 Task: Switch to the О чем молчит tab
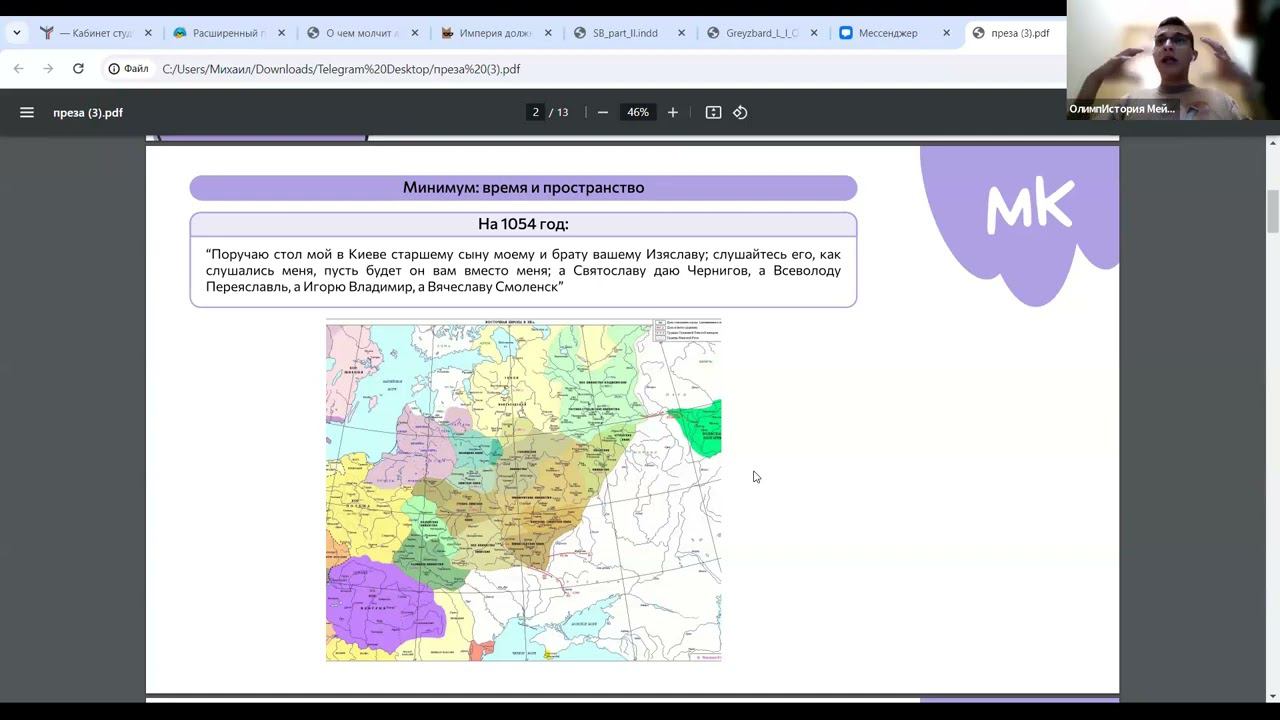[x=362, y=33]
